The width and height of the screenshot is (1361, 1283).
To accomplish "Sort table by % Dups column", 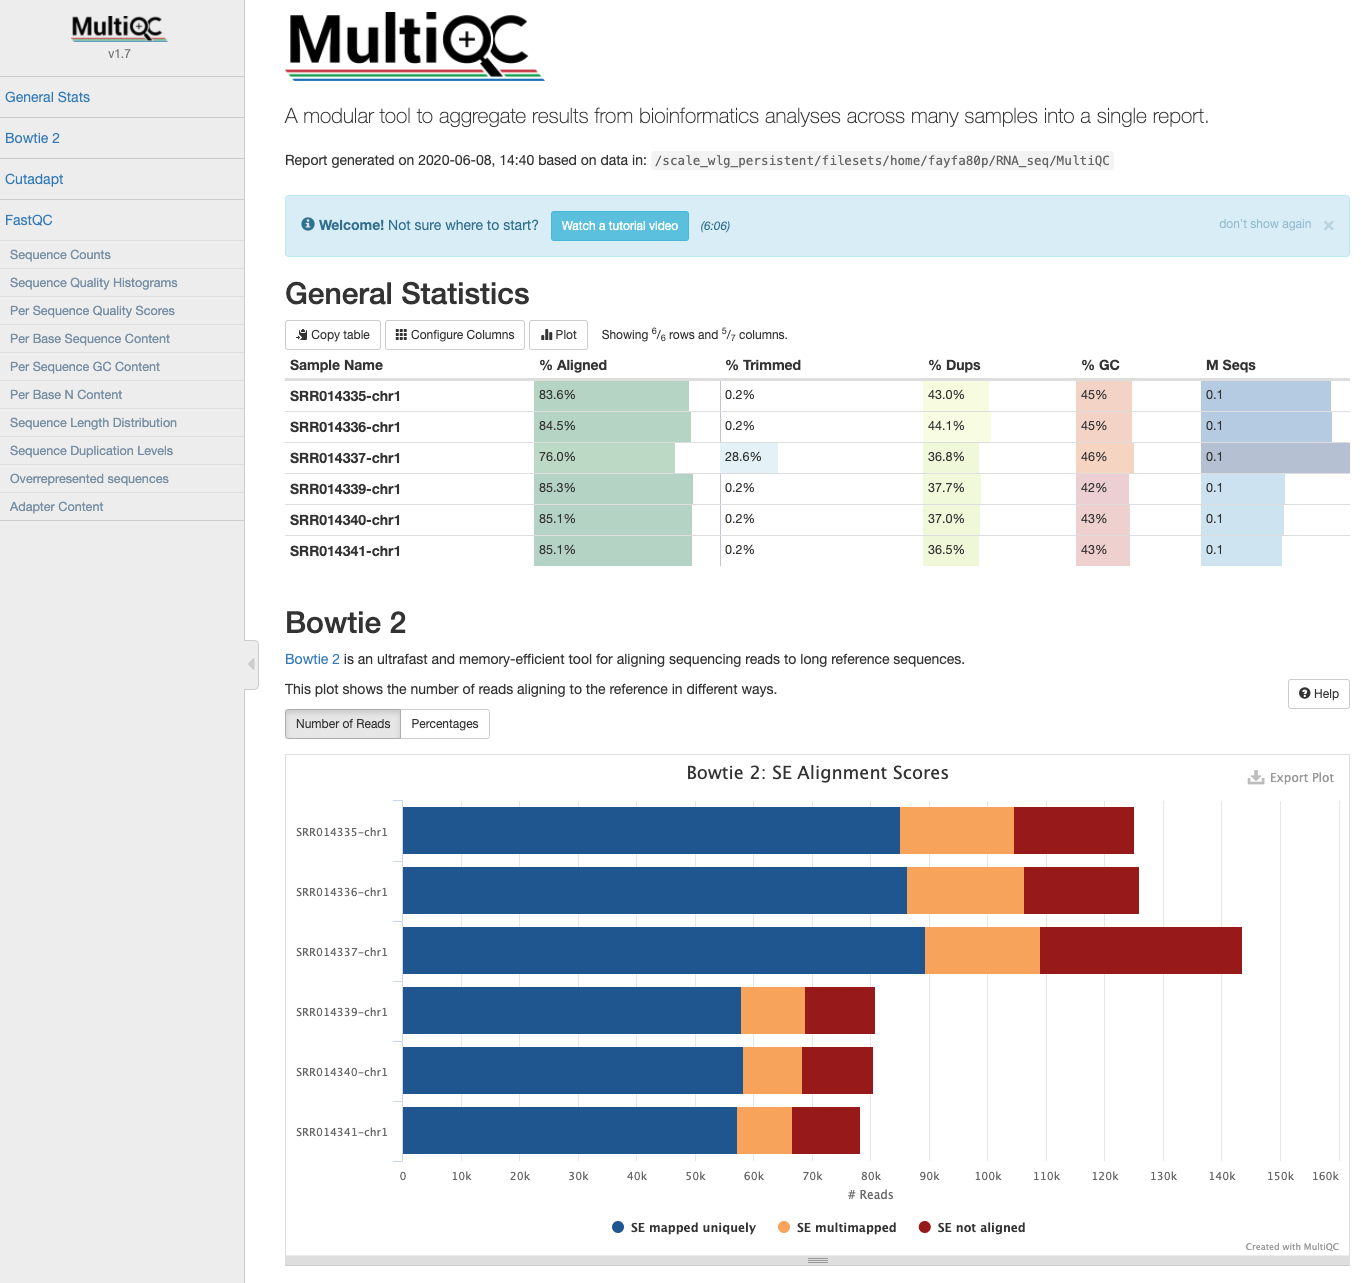I will (954, 365).
